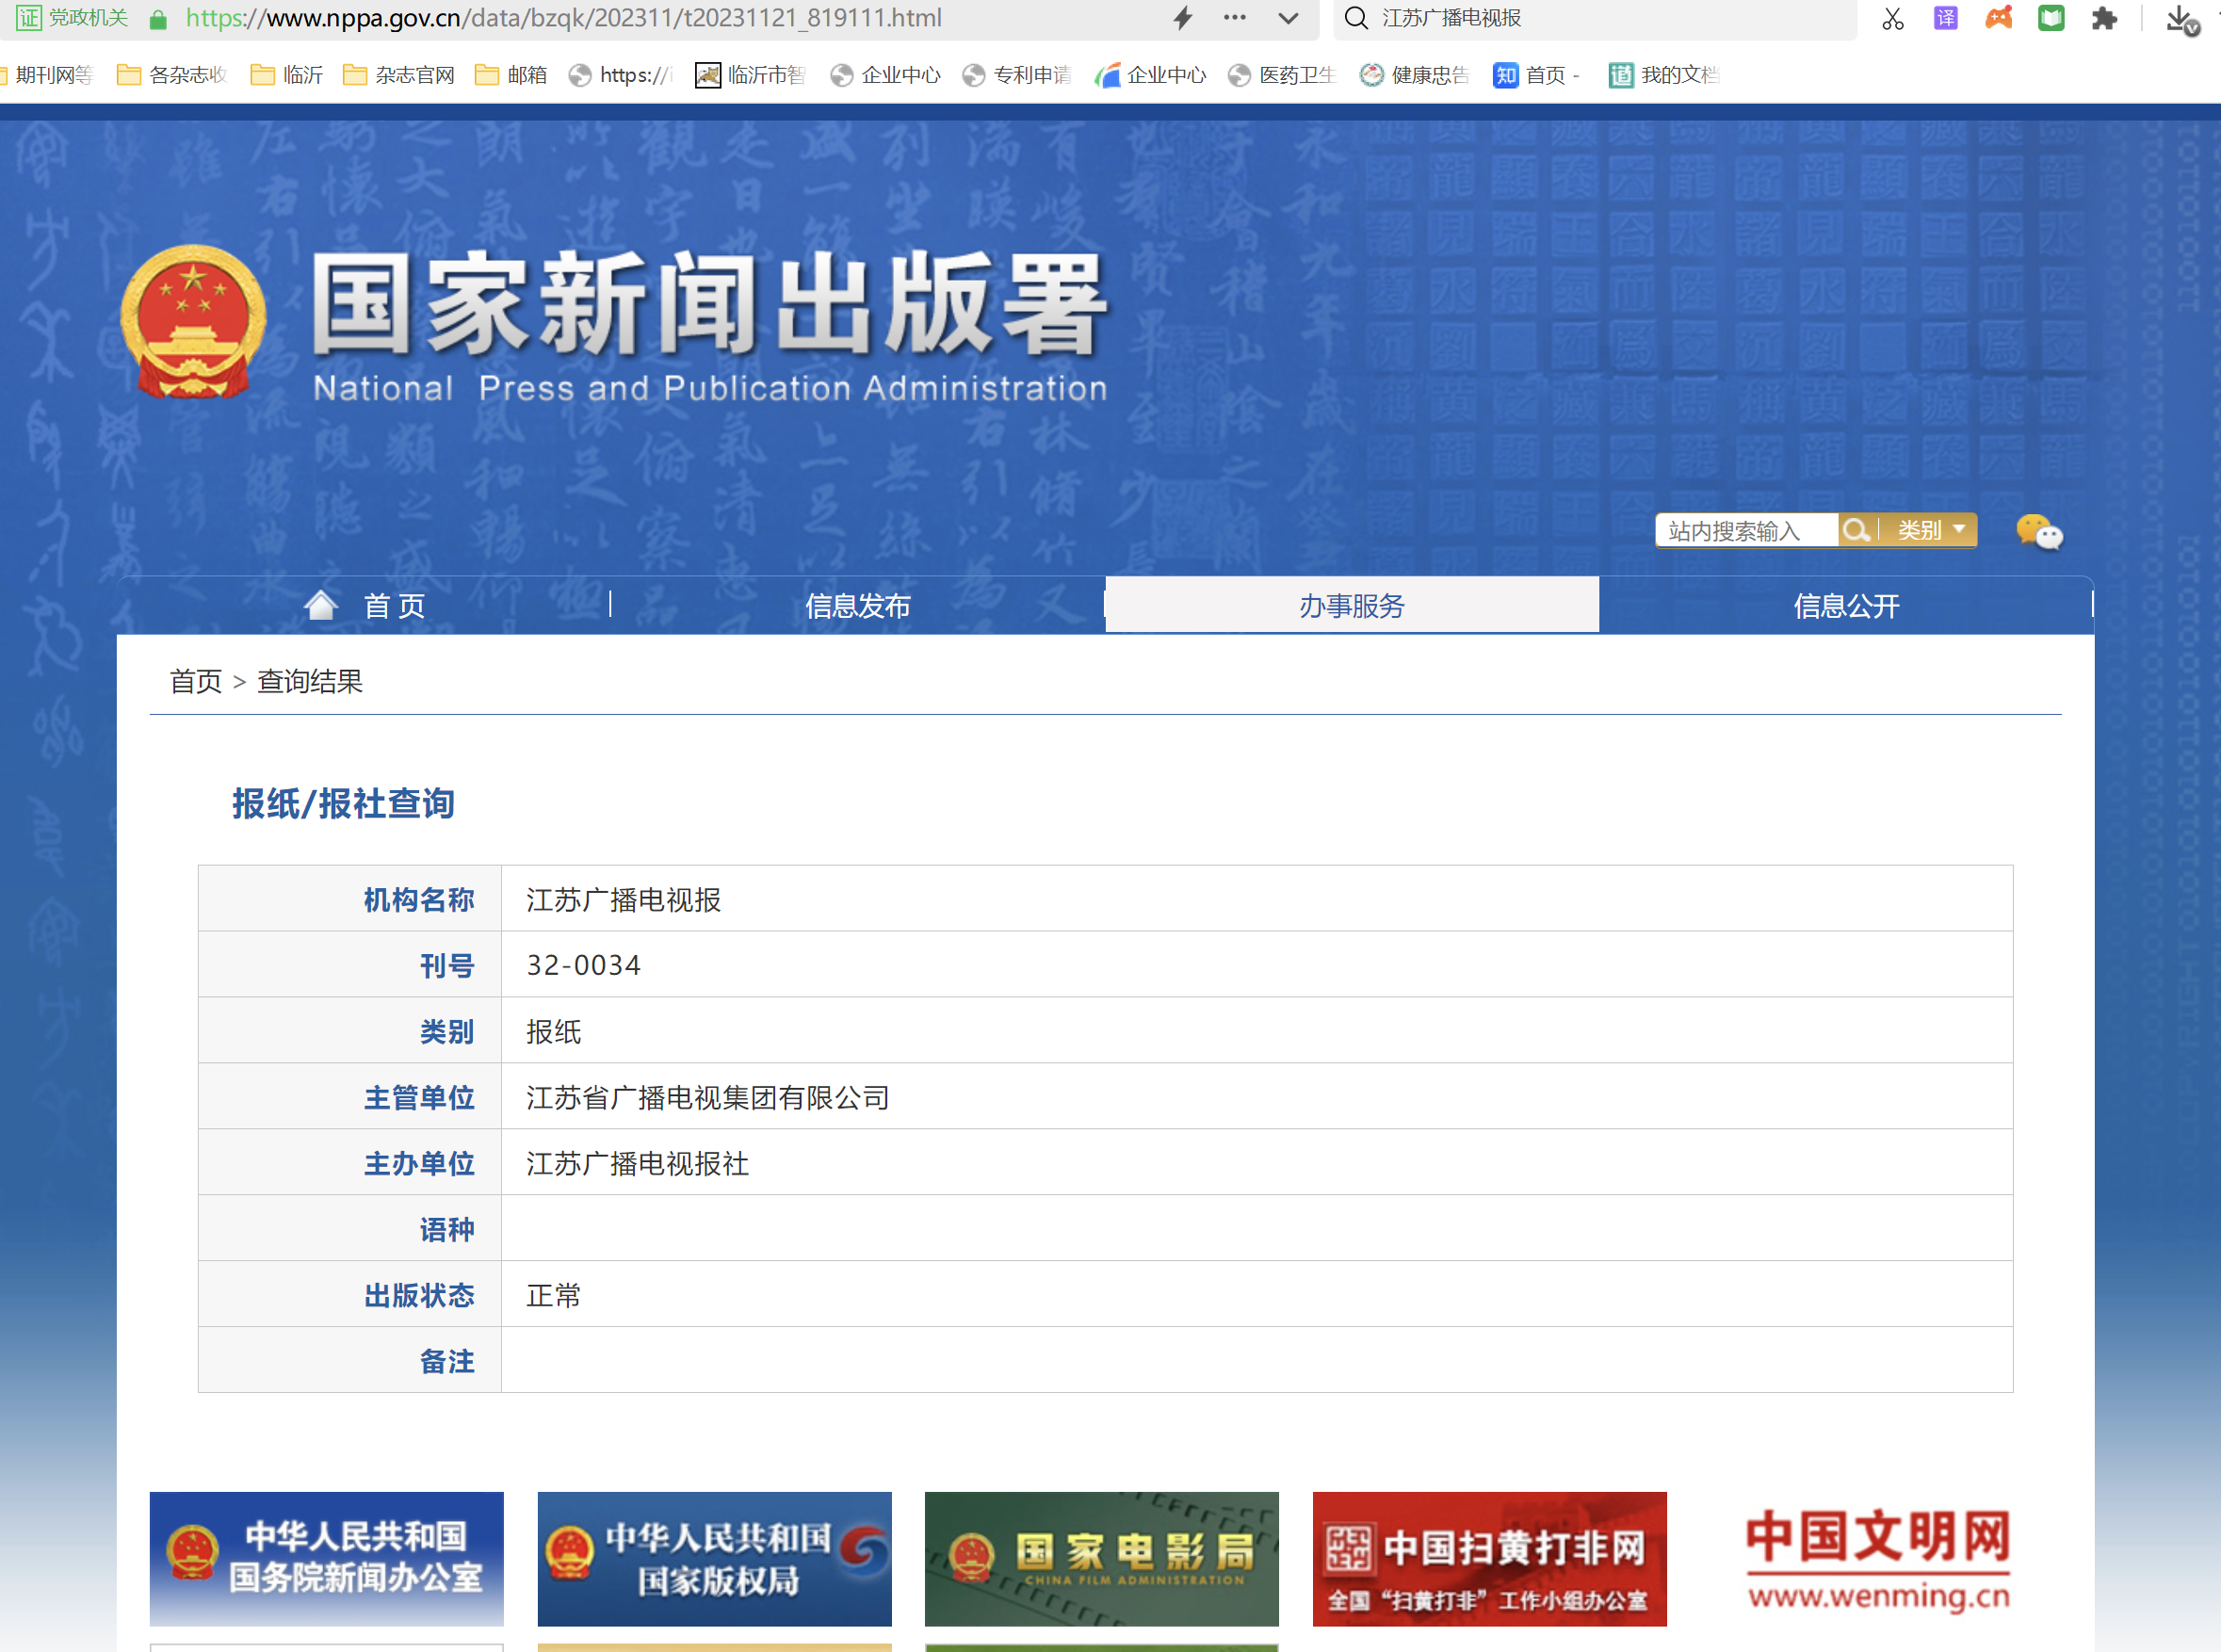Click the 首页 breadcrumb link
This screenshot has height=1652, width=2221.
tap(196, 681)
